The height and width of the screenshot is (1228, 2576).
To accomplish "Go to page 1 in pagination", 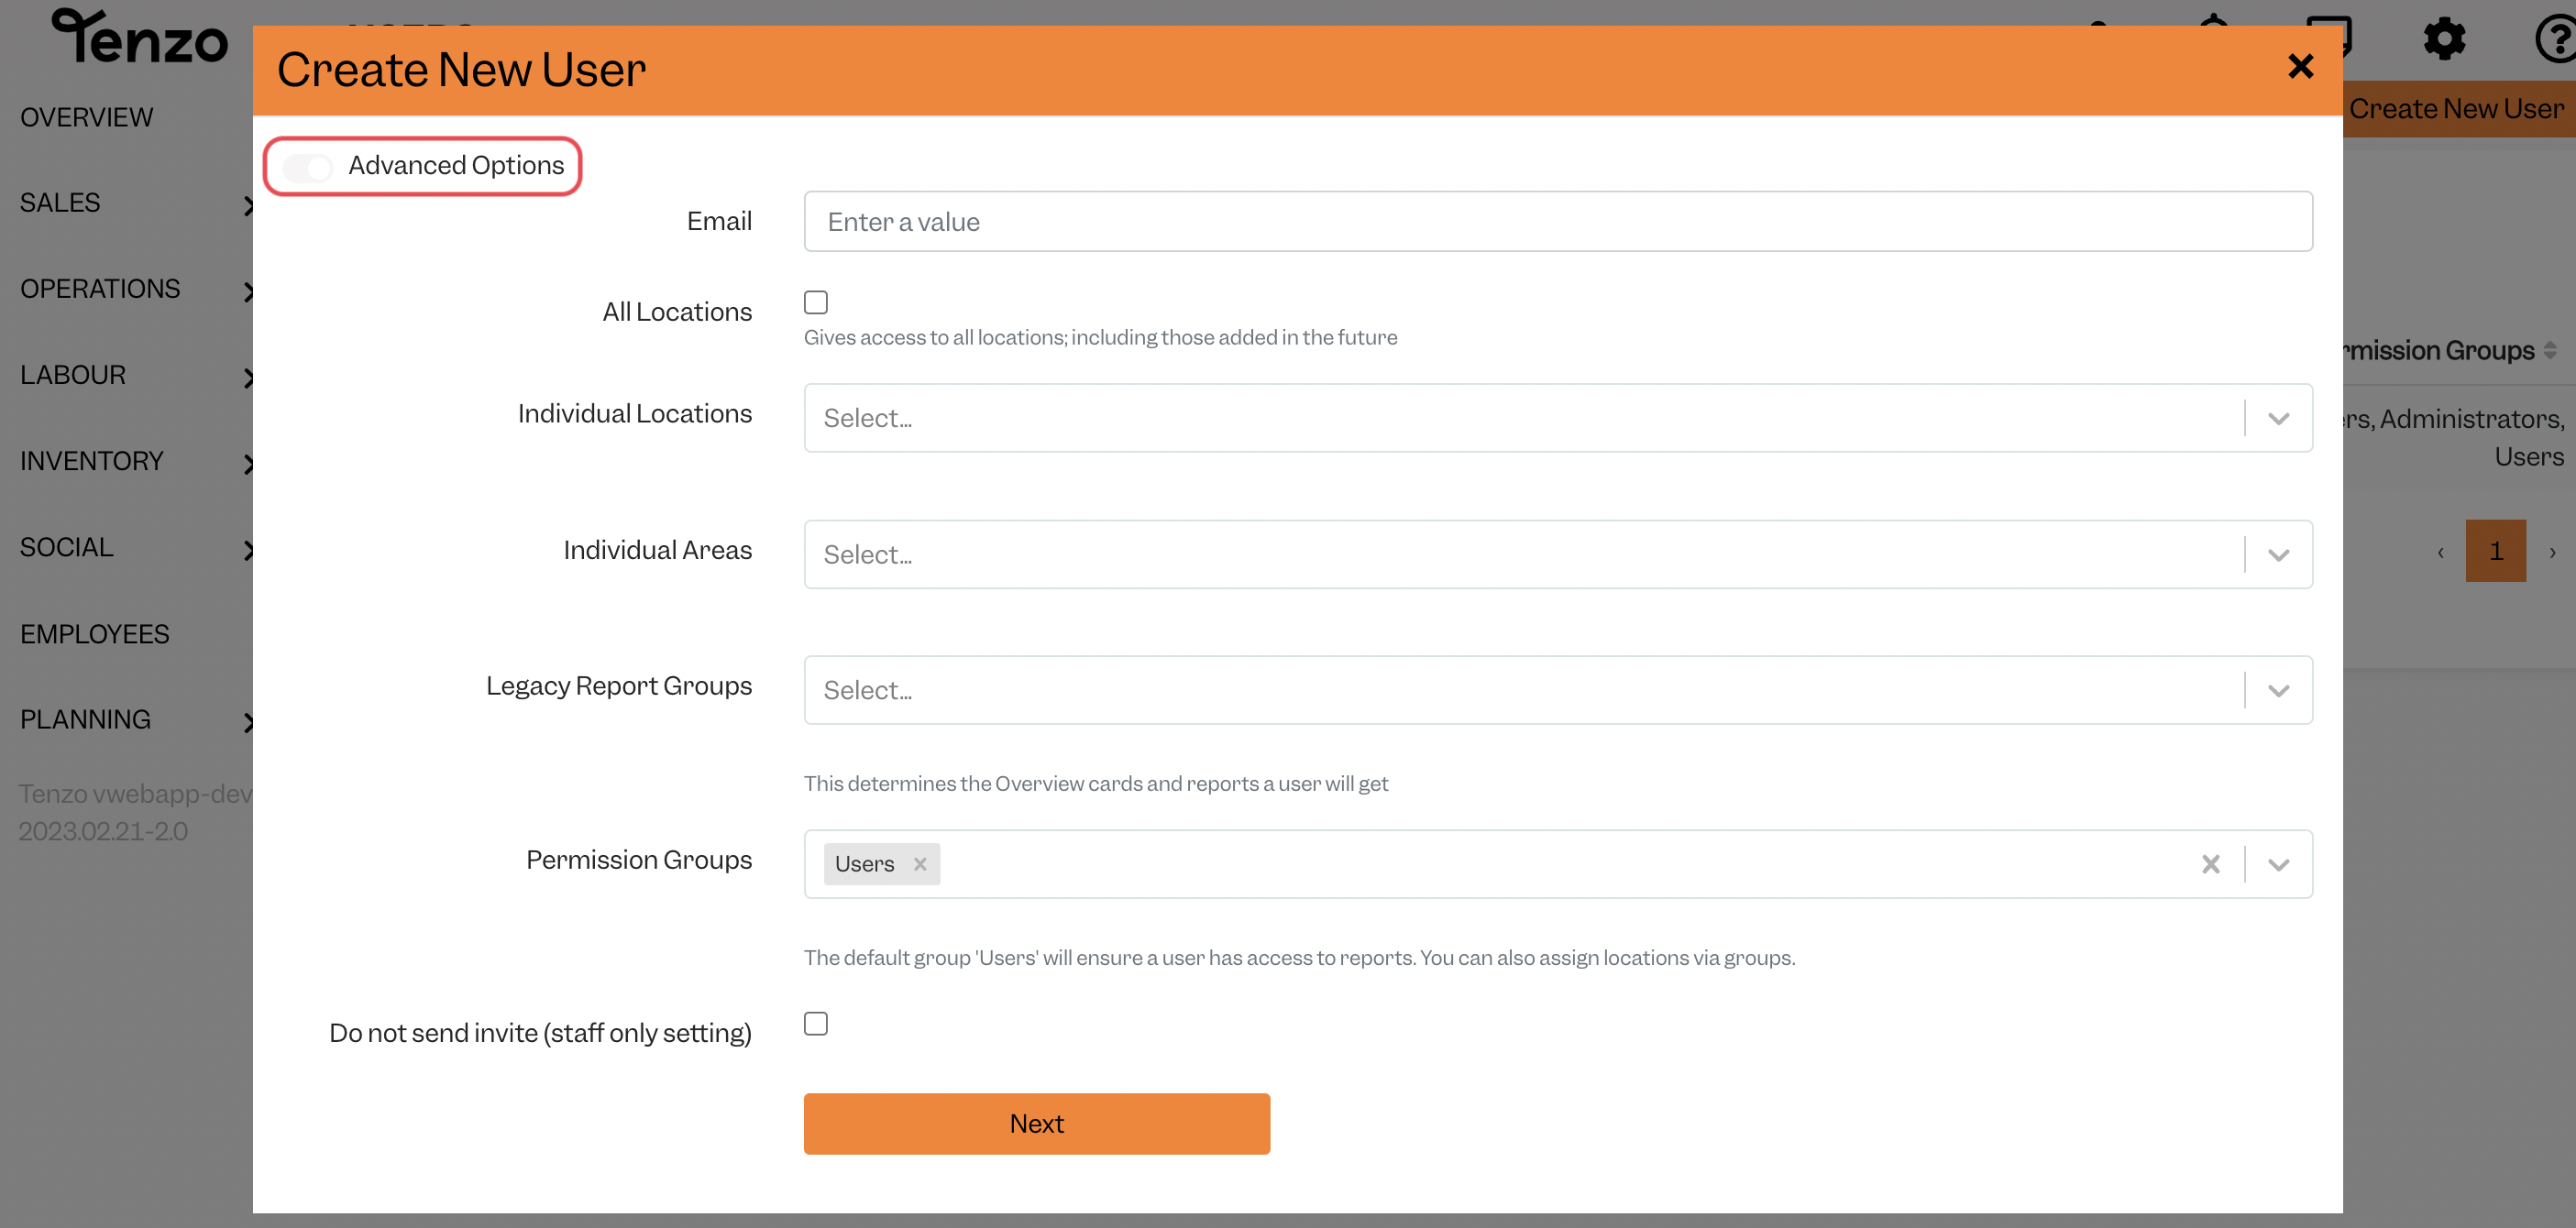I will (2495, 551).
